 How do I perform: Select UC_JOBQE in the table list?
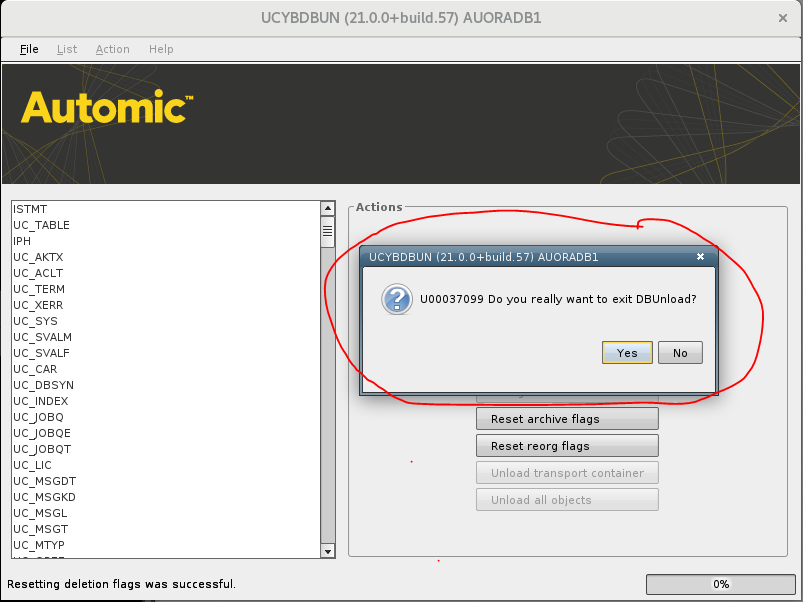[x=166, y=433]
